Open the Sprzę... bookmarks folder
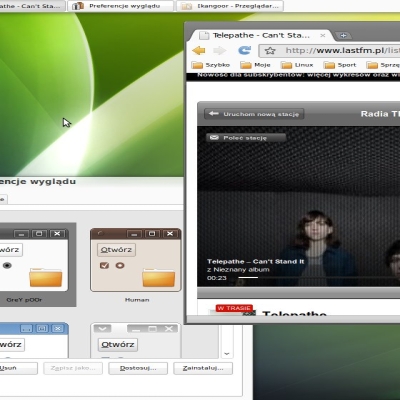 pyautogui.click(x=383, y=65)
